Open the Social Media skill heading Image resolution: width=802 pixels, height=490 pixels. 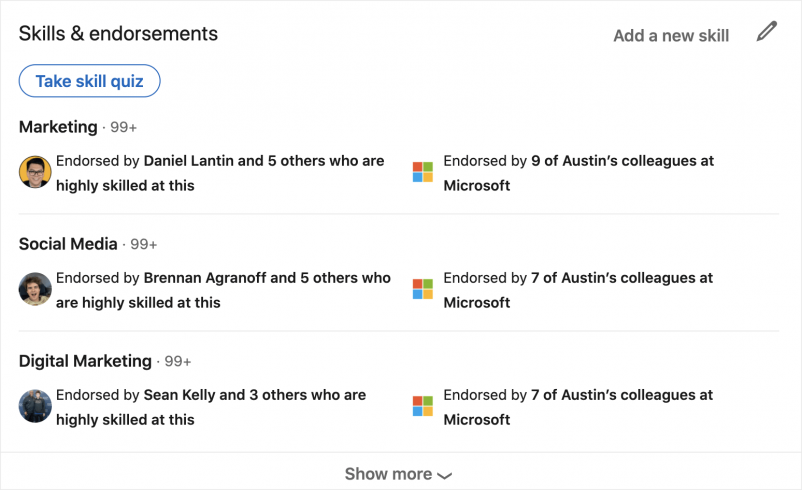tap(68, 244)
